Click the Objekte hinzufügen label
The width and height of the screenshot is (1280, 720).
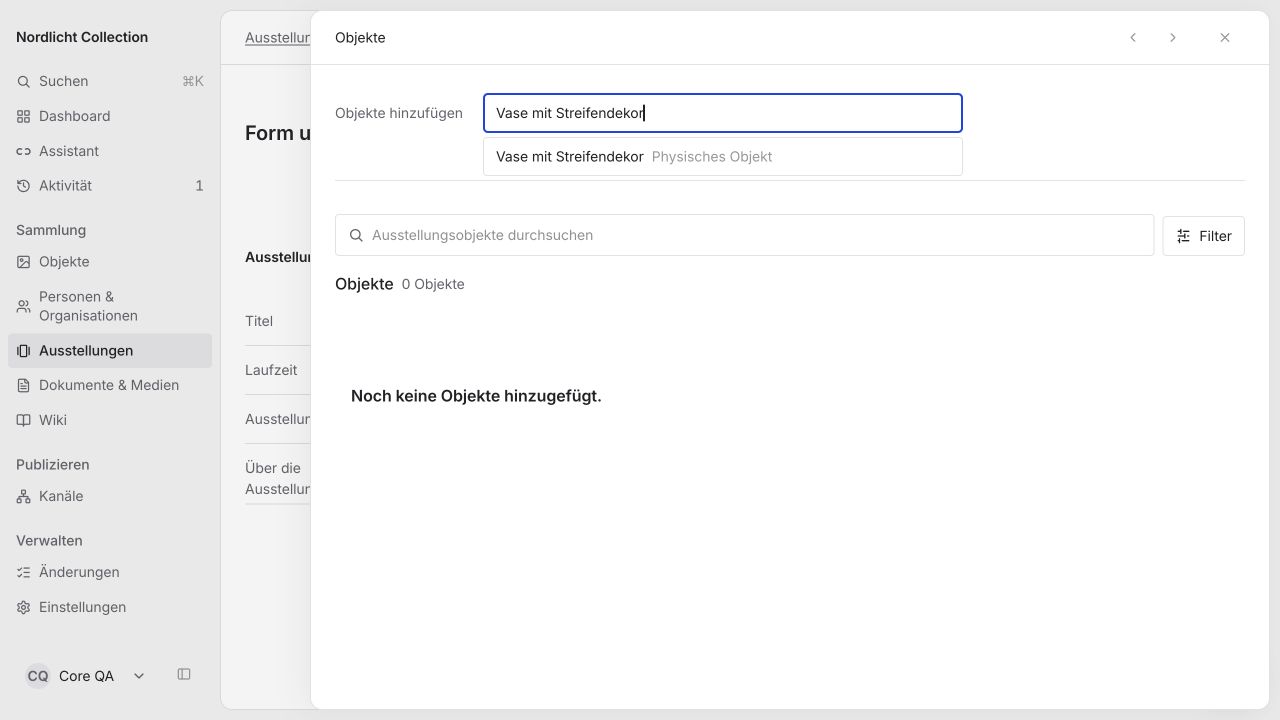(x=399, y=114)
